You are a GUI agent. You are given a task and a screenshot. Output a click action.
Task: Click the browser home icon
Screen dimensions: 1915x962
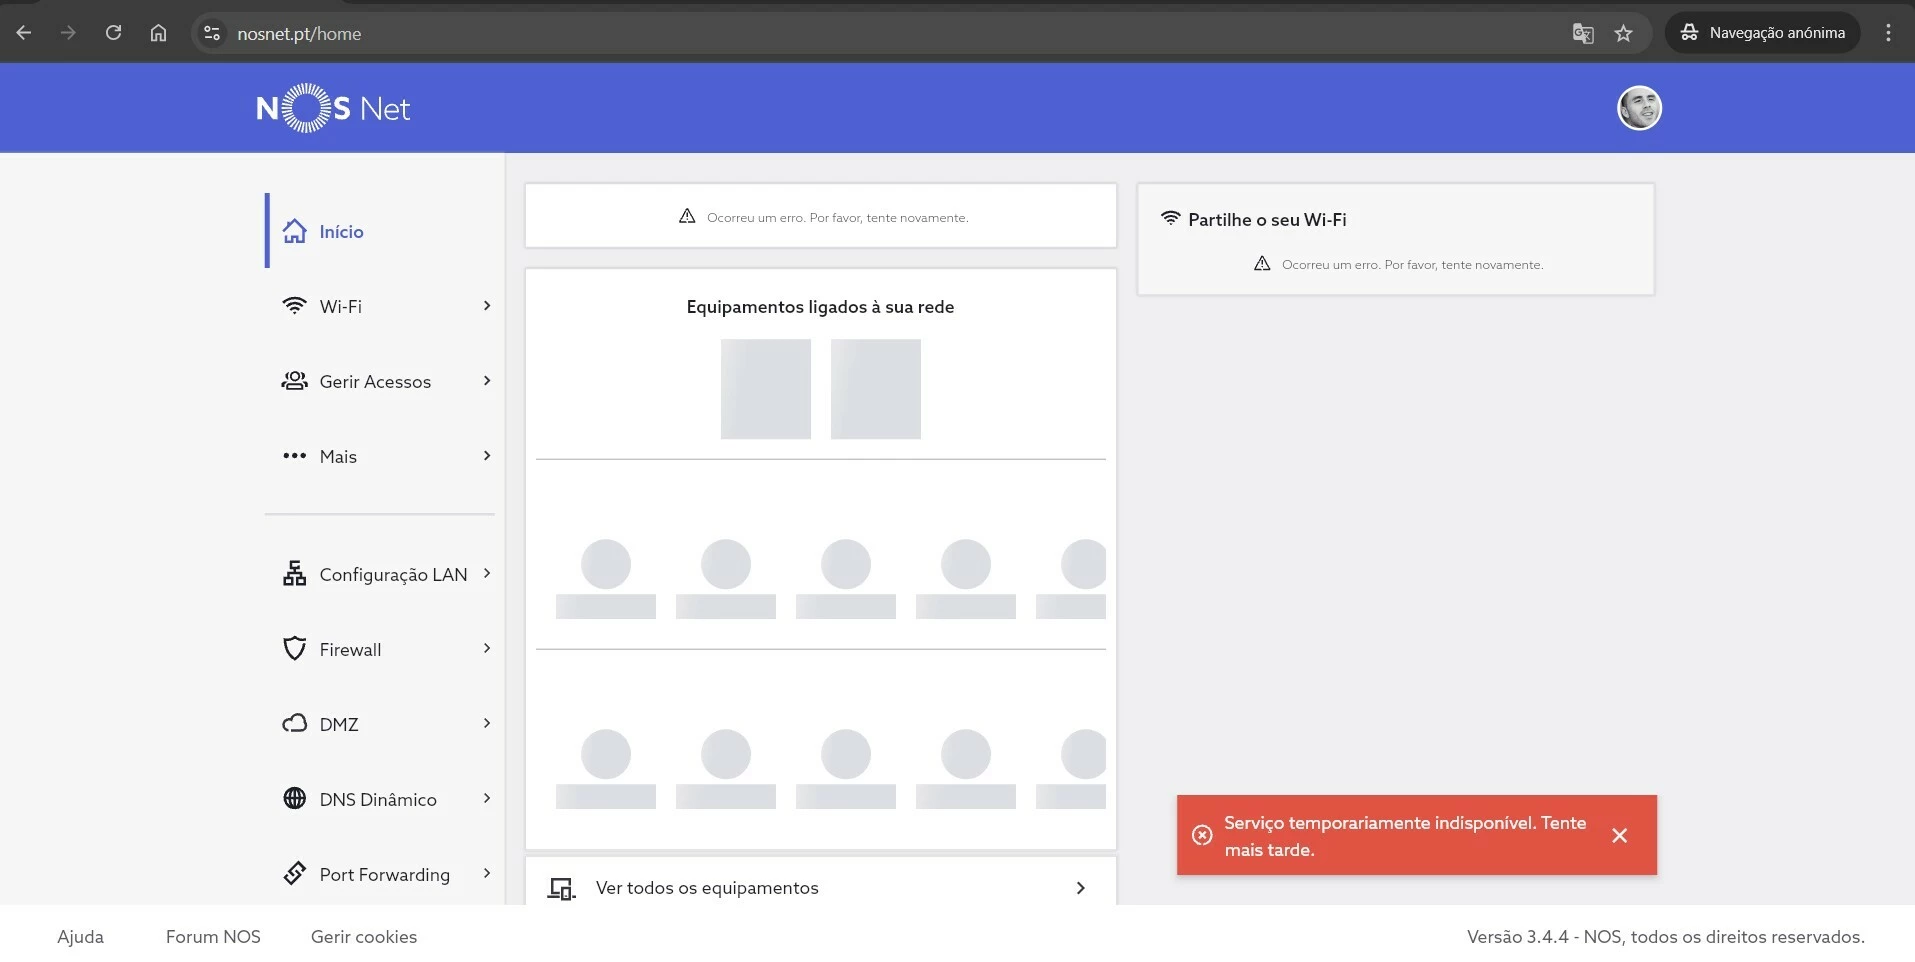(x=158, y=33)
